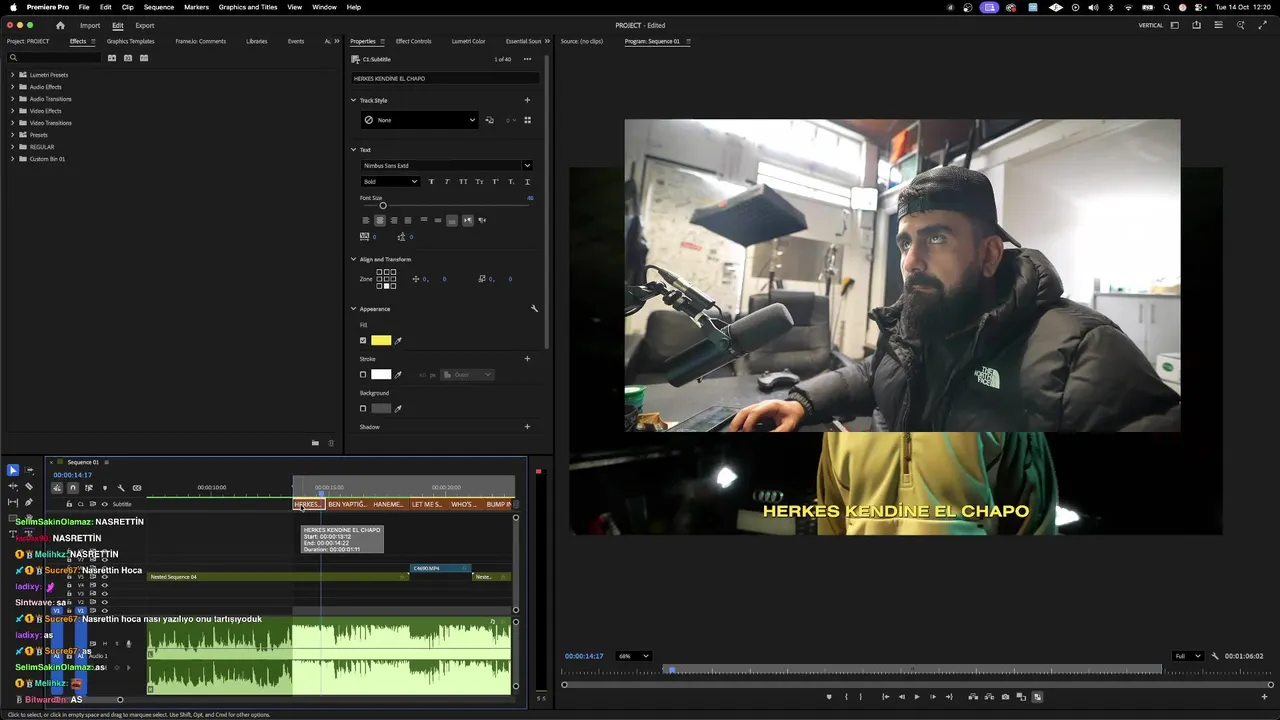Image resolution: width=1280 pixels, height=720 pixels.
Task: Add a marker in Program monitor
Action: pos(829,697)
